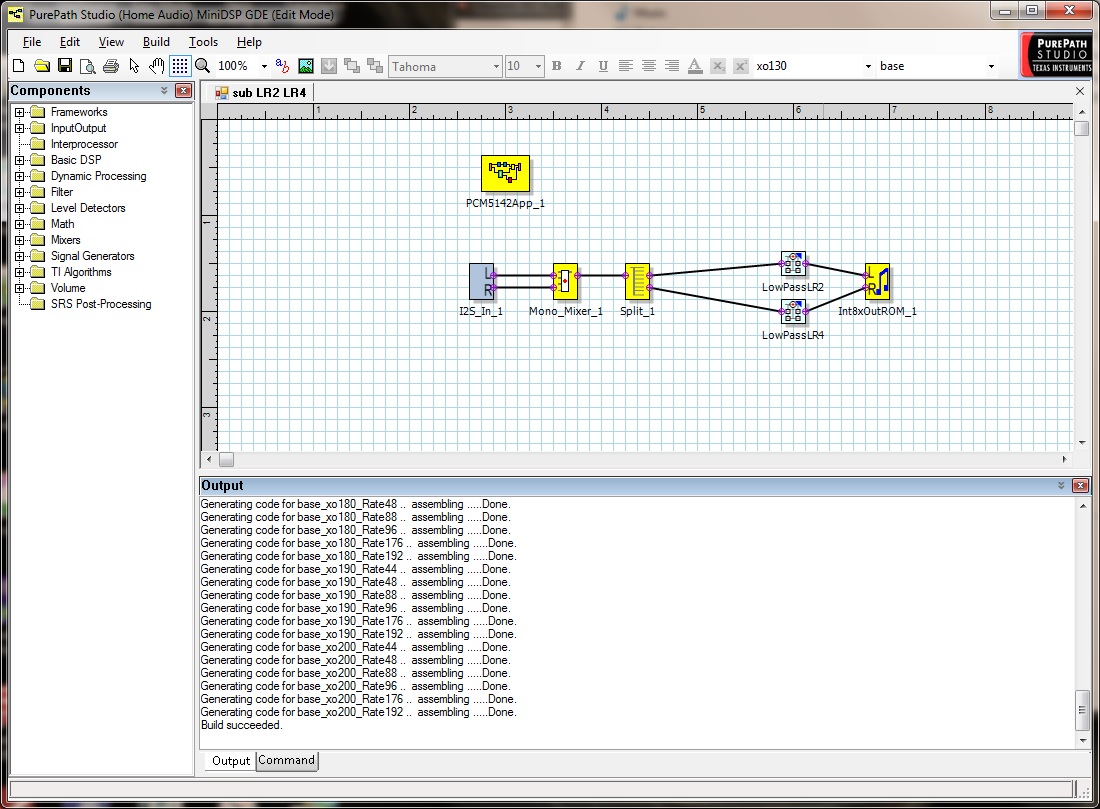1100x809 pixels.
Task: Align text left
Action: (626, 66)
